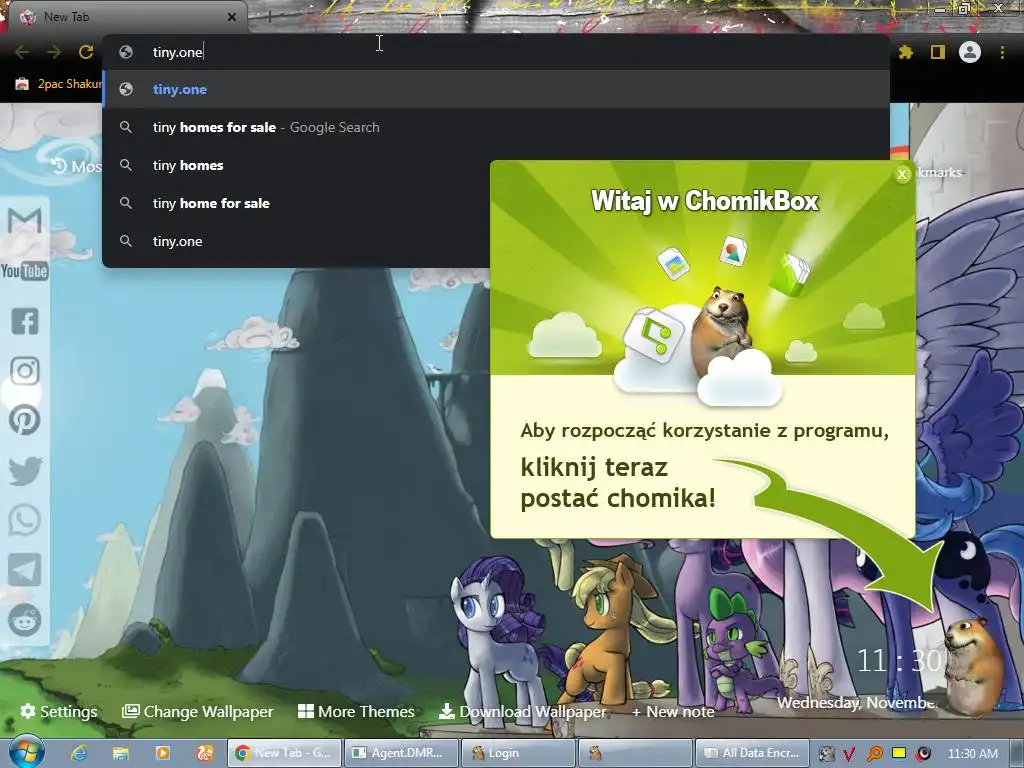
Task: Open the WhatsApp sidebar shortcut
Action: tap(25, 520)
